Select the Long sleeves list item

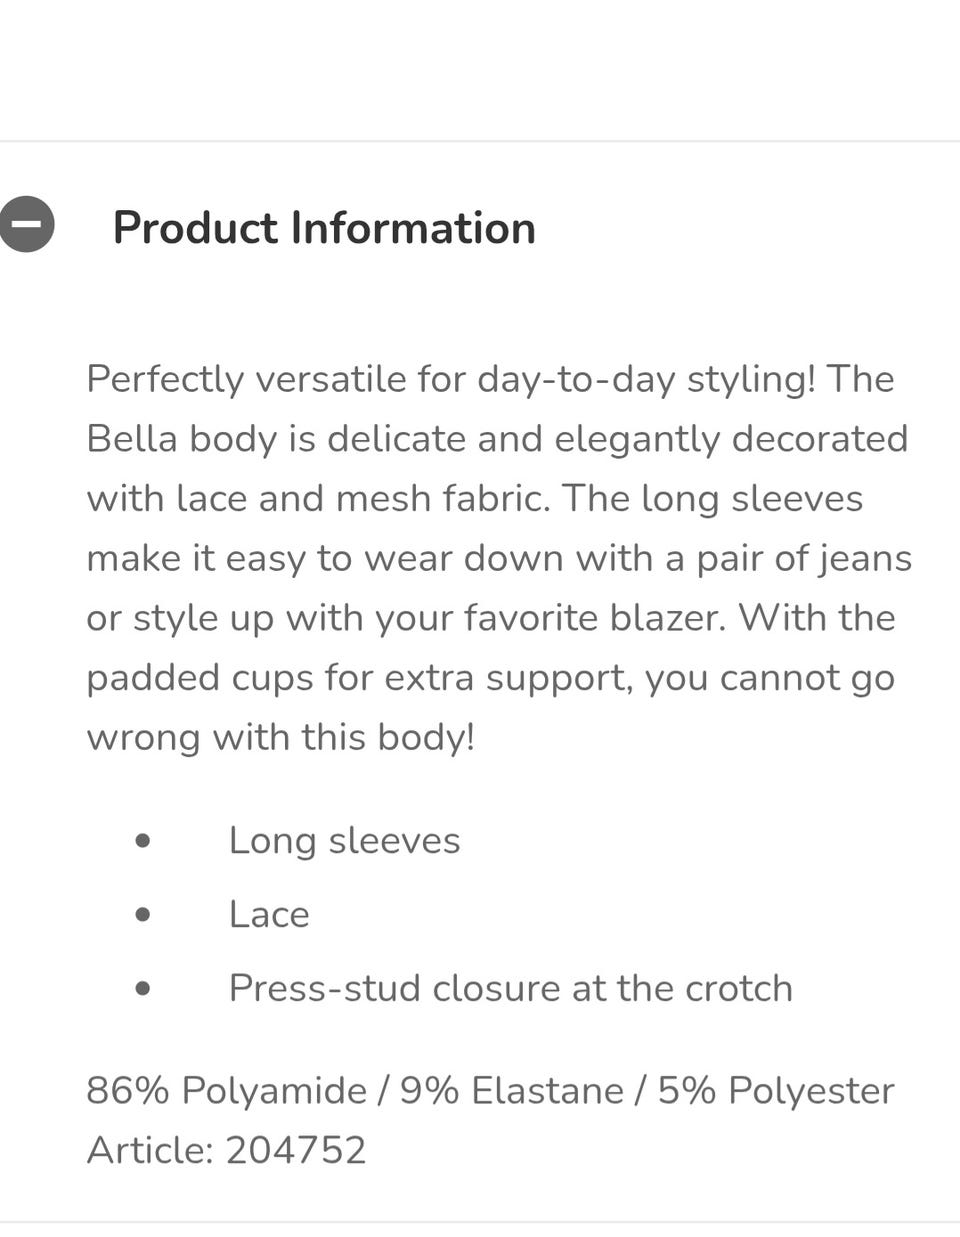coord(344,840)
